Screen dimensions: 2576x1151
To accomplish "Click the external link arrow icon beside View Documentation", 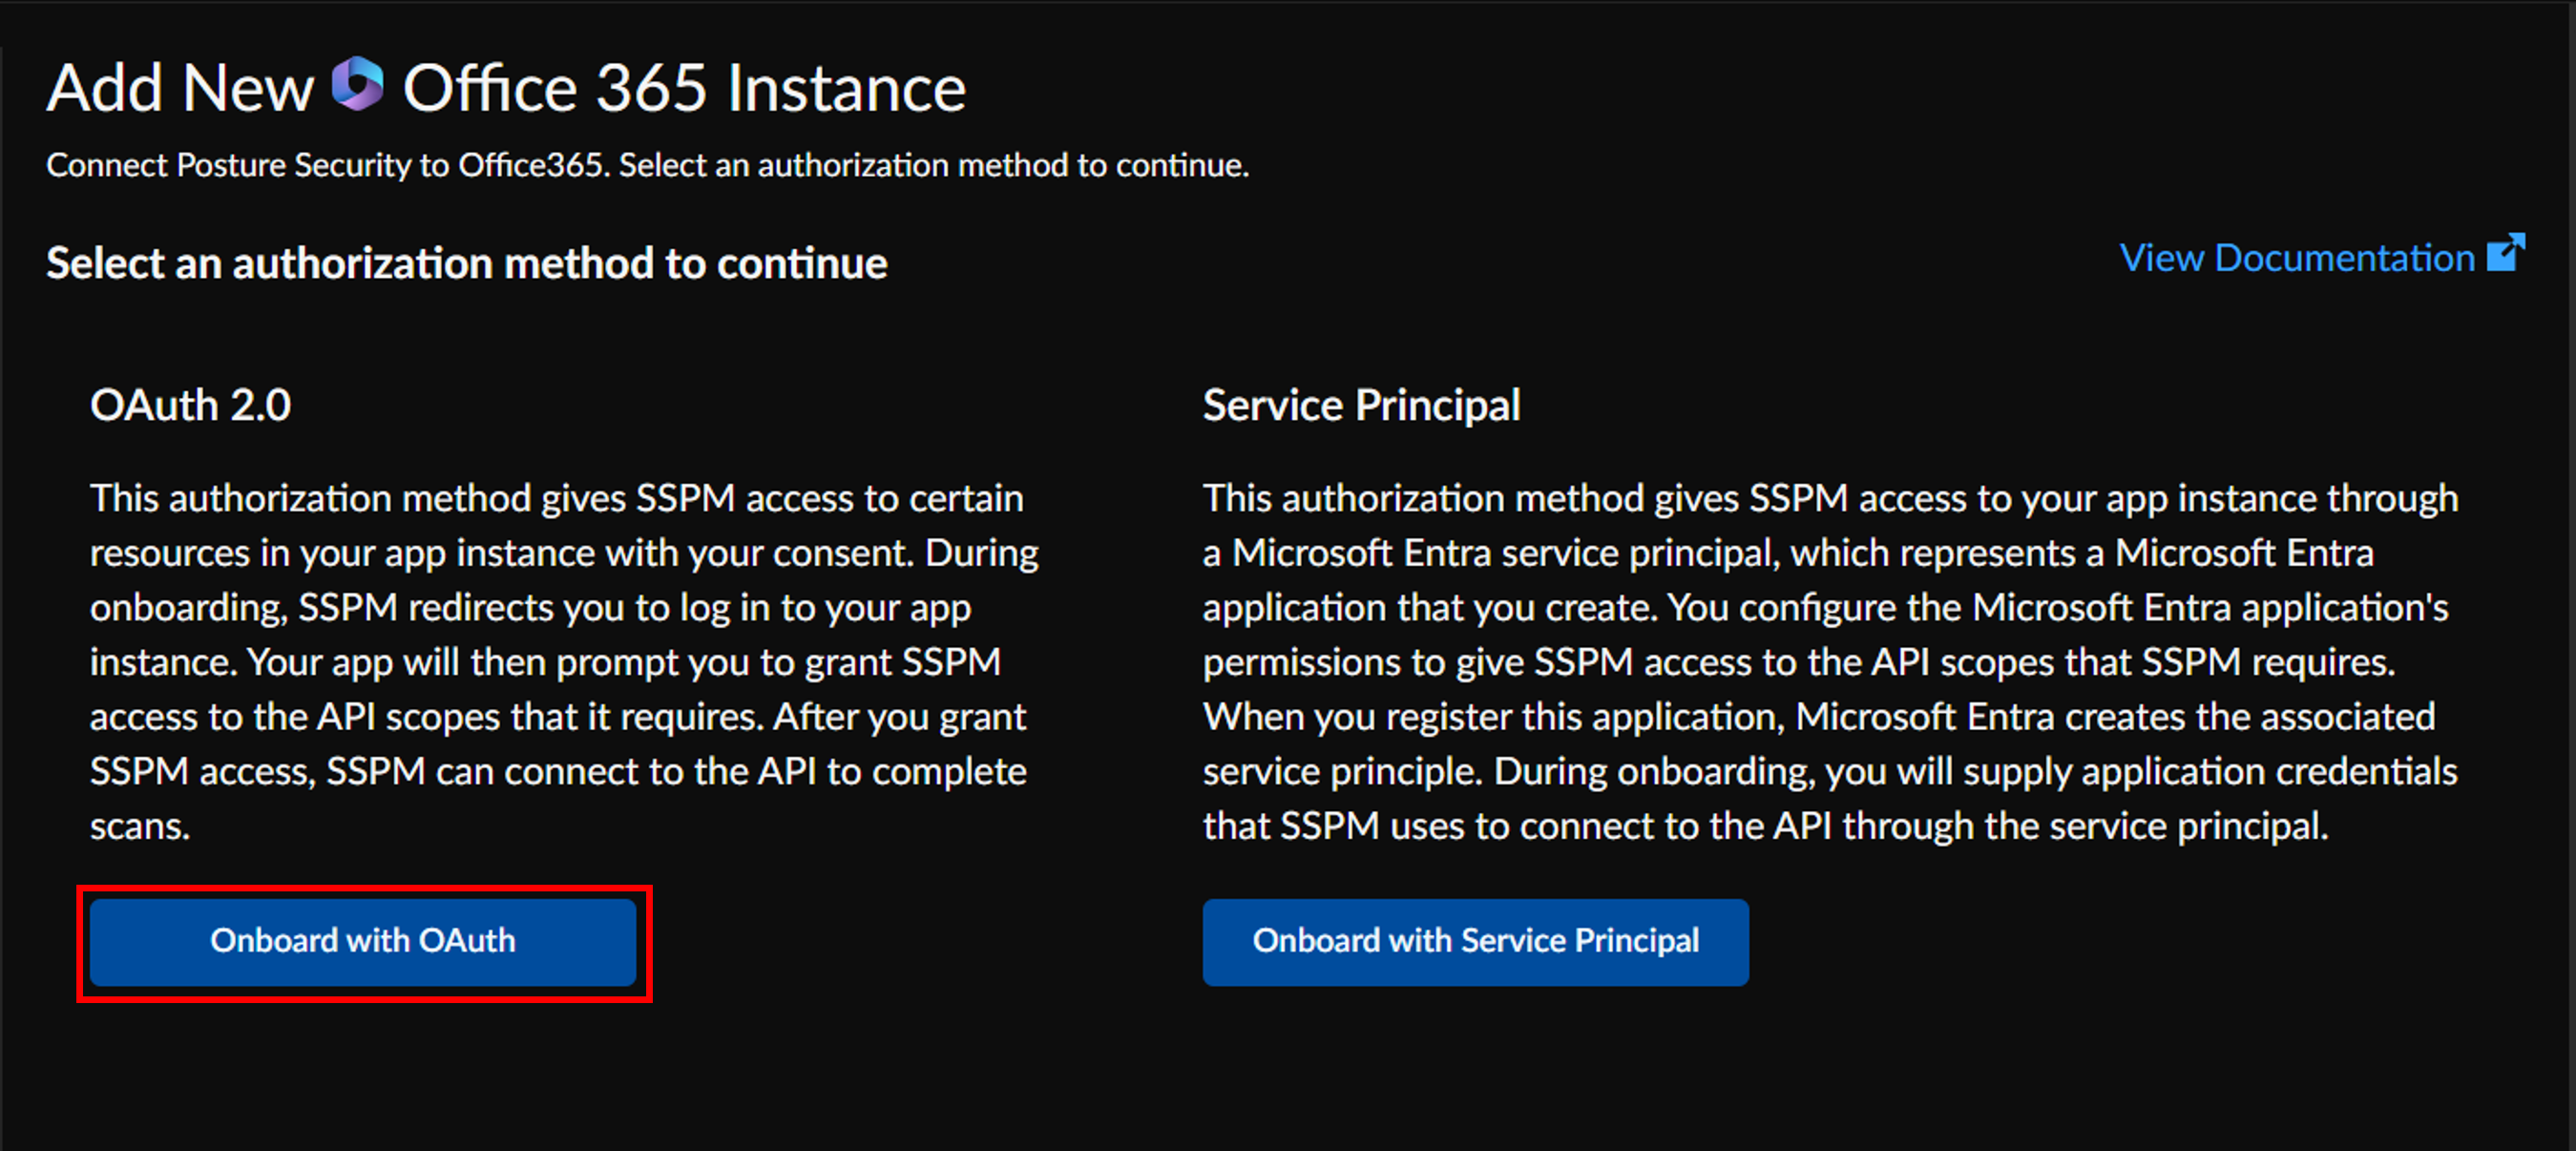I will tap(2506, 253).
